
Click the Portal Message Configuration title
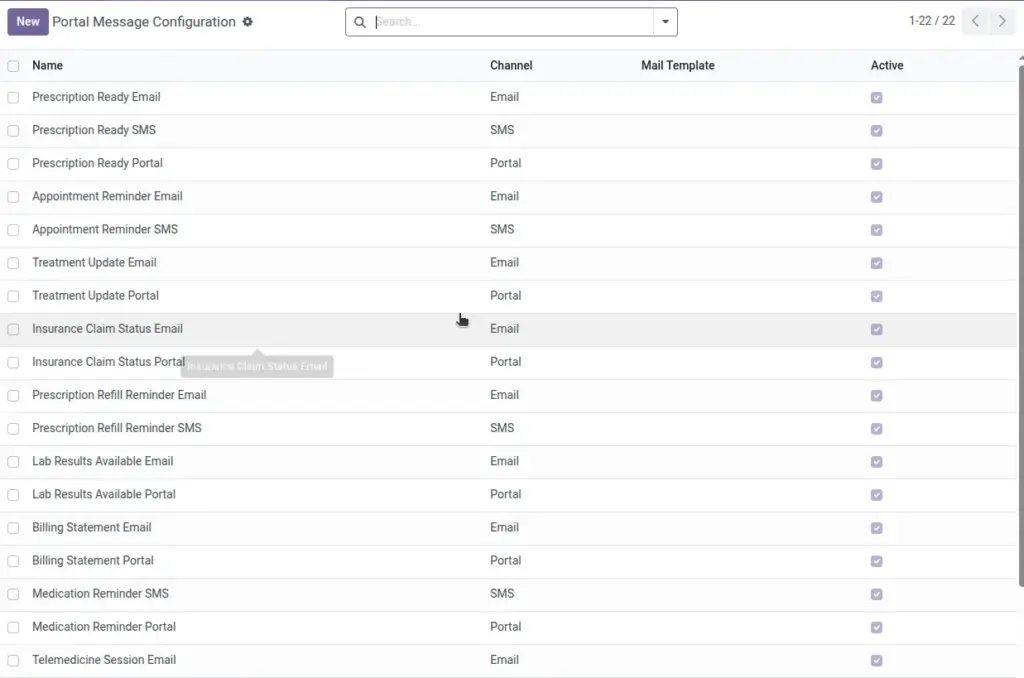pos(144,22)
